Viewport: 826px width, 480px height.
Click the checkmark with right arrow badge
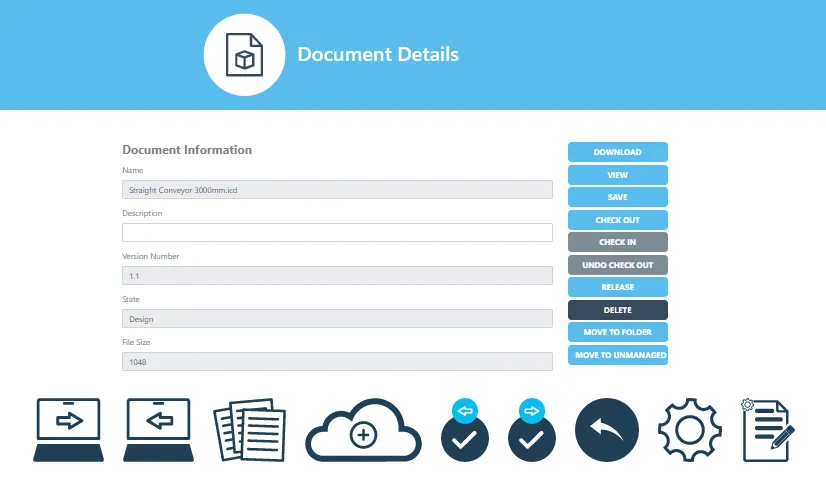pos(532,430)
